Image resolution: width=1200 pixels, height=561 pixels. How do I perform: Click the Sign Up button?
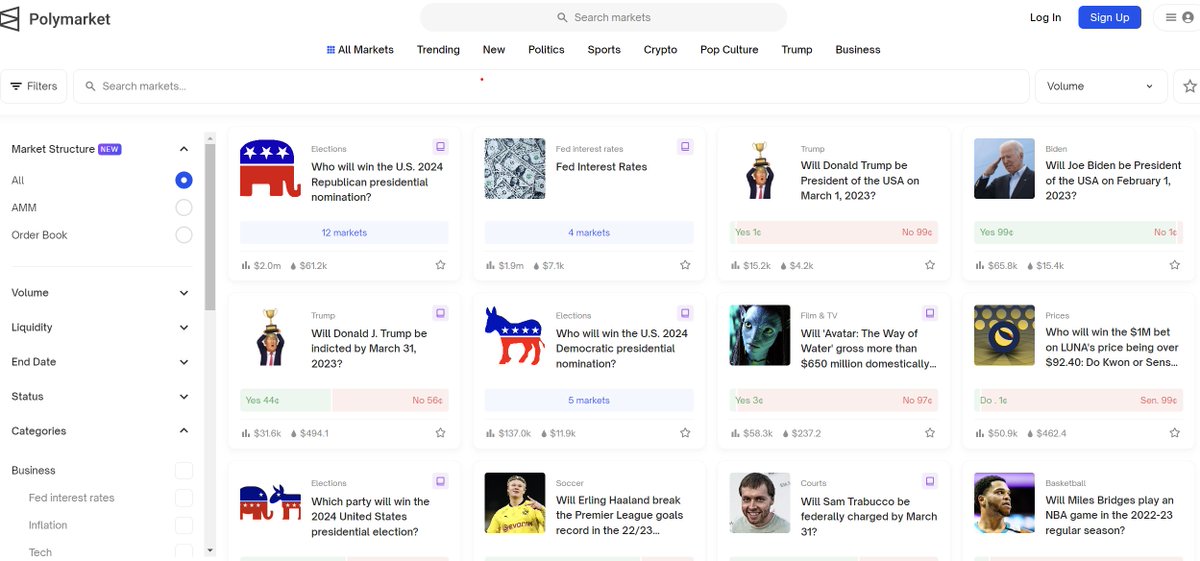coord(1109,17)
